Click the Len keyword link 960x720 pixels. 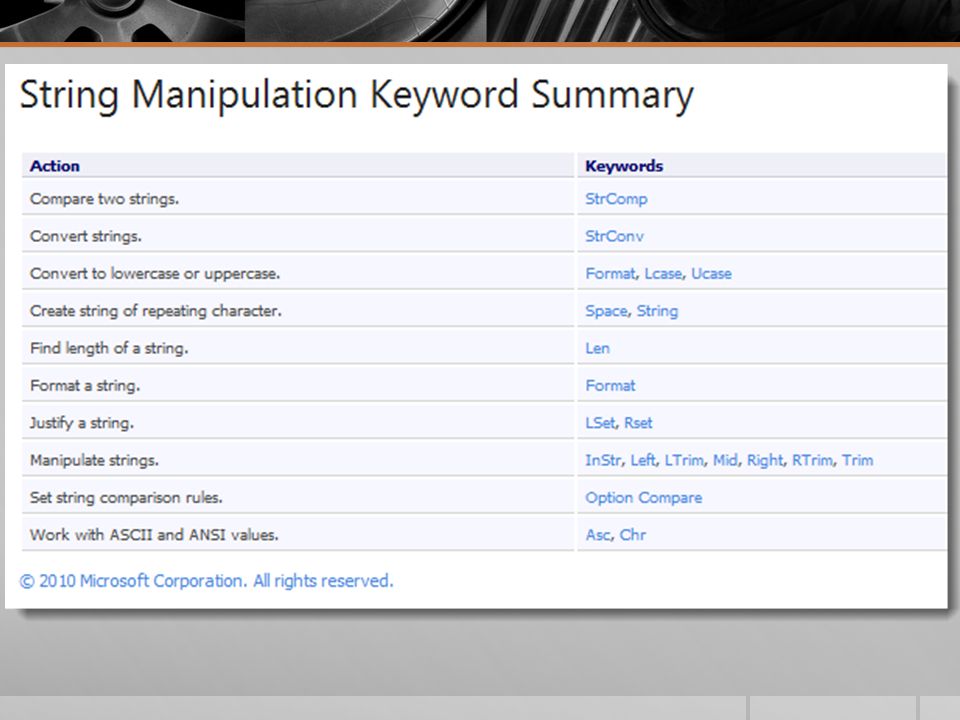click(x=597, y=348)
